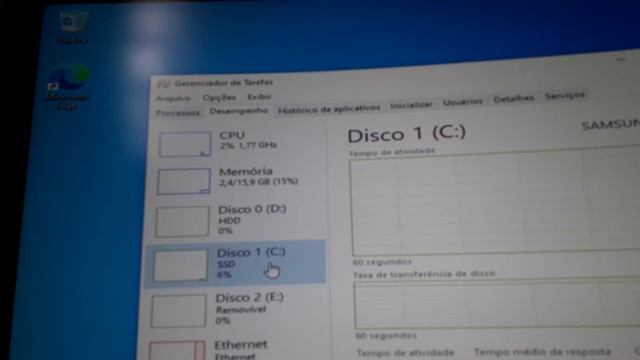Click the Task Manager title bar icon
640x360 pixels.
pyautogui.click(x=164, y=84)
